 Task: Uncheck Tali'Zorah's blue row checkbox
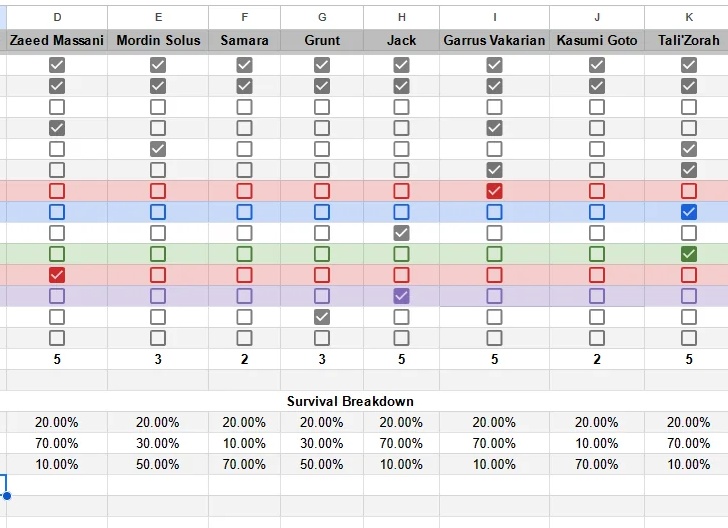tap(689, 212)
